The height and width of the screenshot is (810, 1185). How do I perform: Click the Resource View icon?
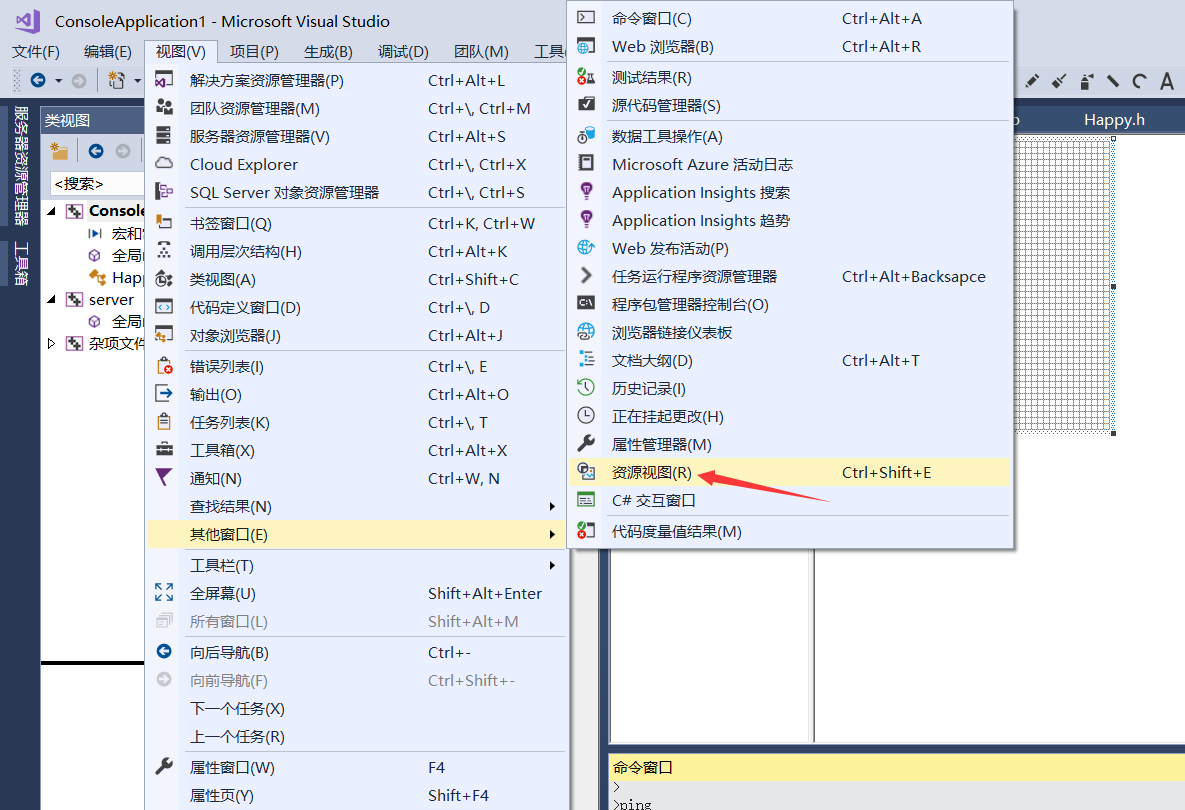tap(586, 471)
